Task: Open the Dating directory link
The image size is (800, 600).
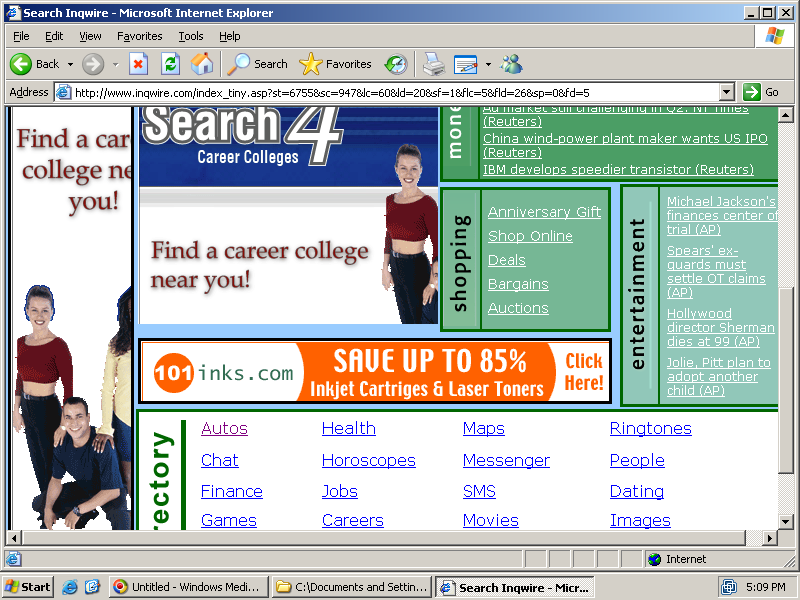Action: click(637, 491)
